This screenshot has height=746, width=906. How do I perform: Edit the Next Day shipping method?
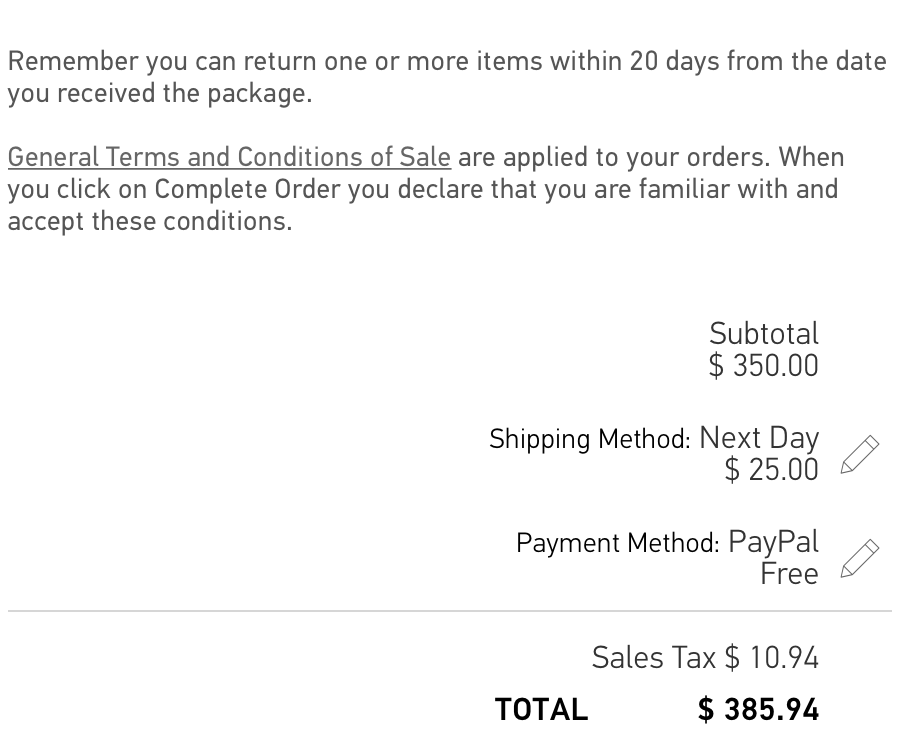860,454
